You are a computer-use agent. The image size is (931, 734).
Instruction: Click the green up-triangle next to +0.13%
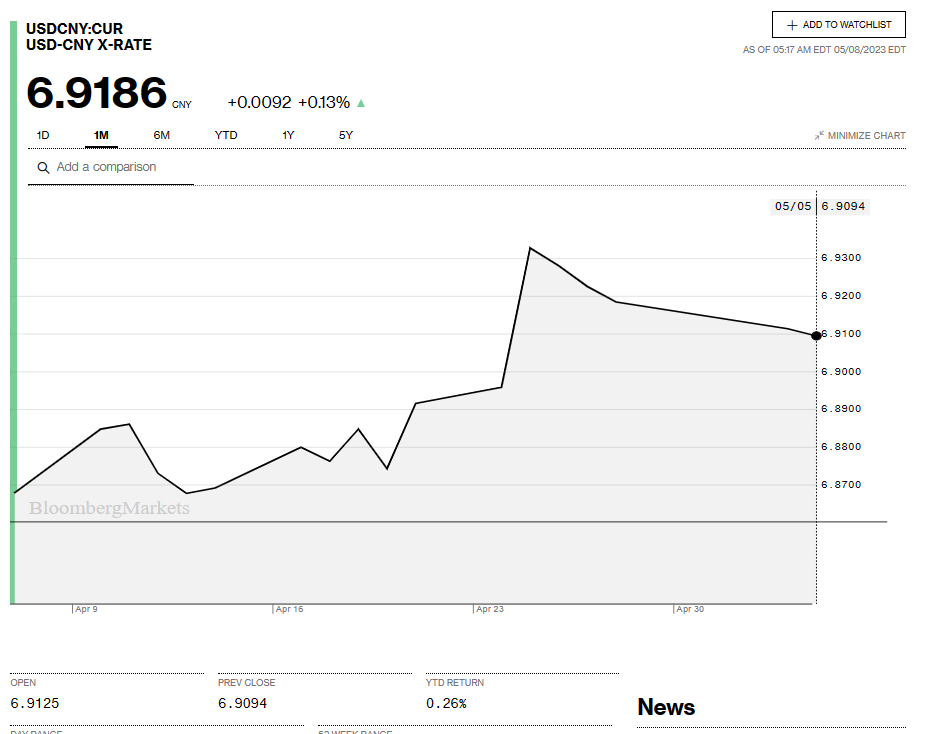click(361, 103)
